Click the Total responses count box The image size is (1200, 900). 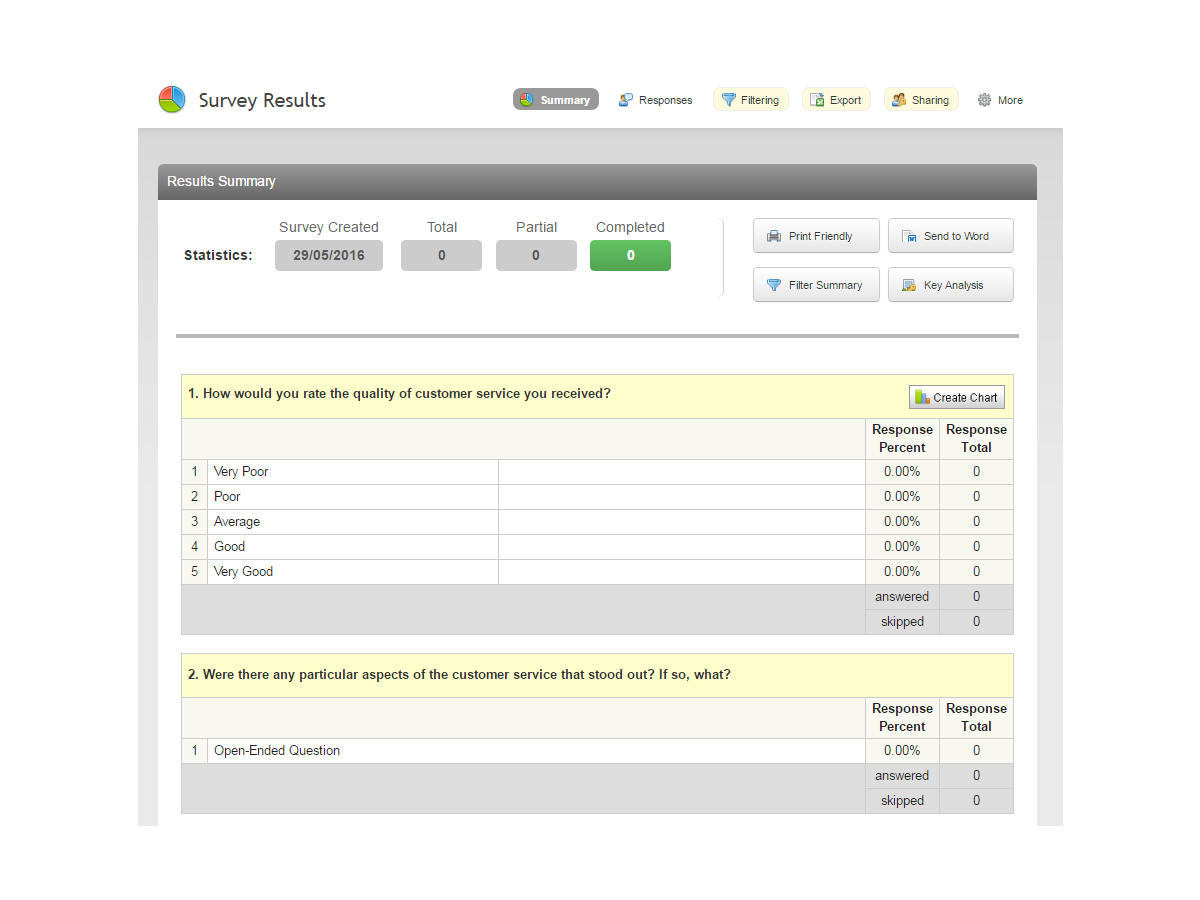point(441,255)
